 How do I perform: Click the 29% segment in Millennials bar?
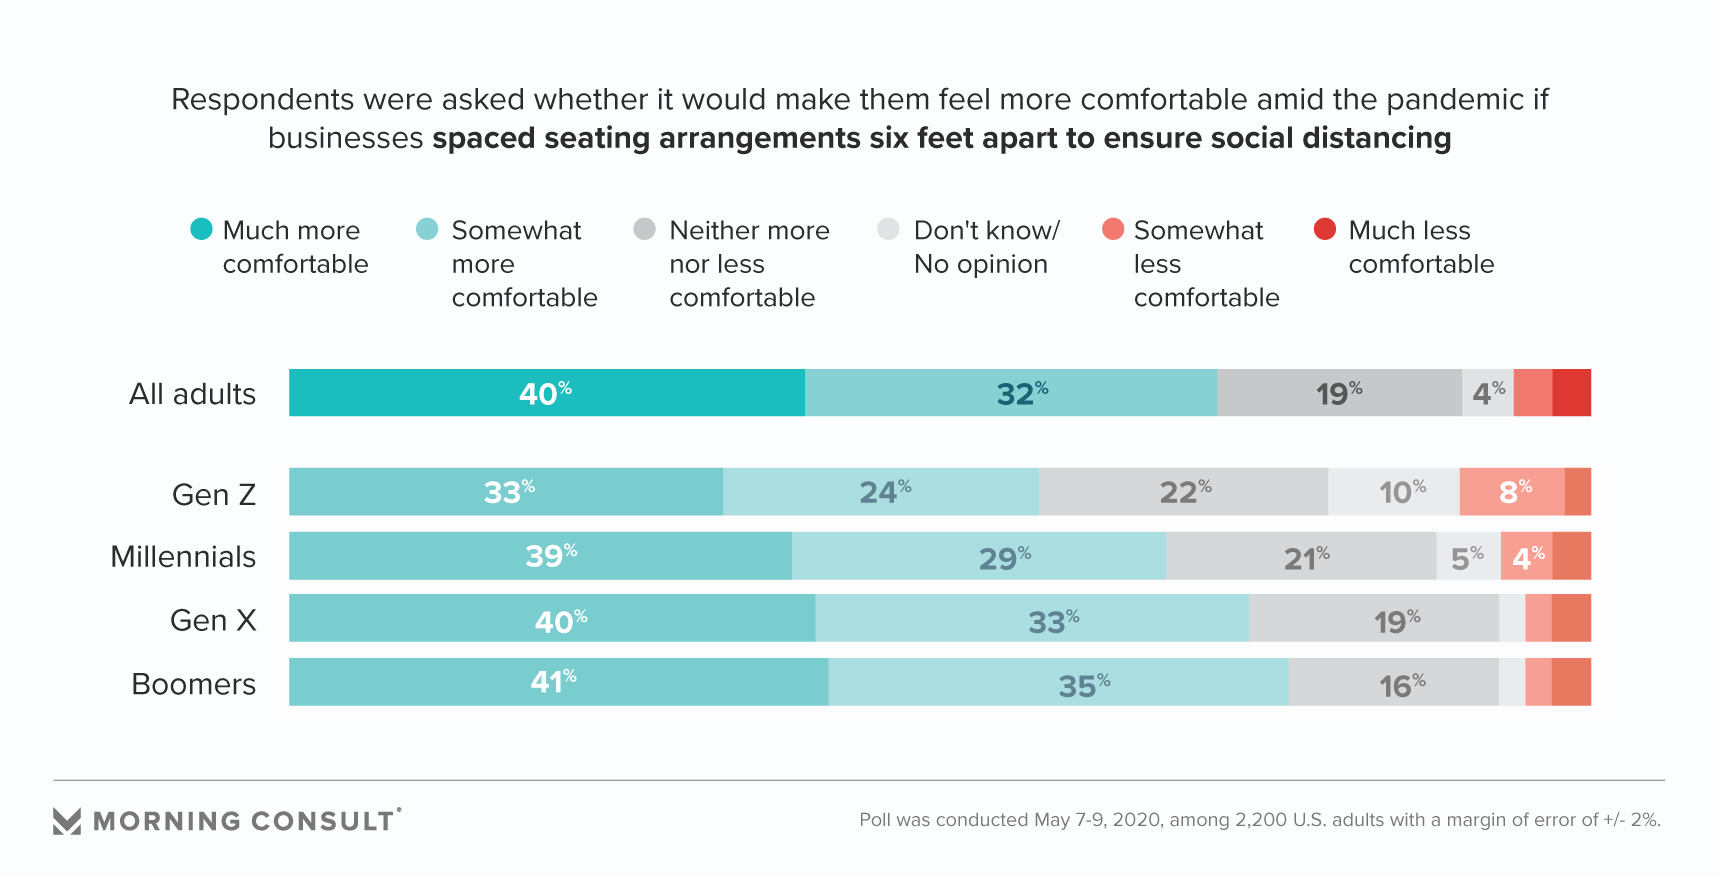click(x=978, y=556)
